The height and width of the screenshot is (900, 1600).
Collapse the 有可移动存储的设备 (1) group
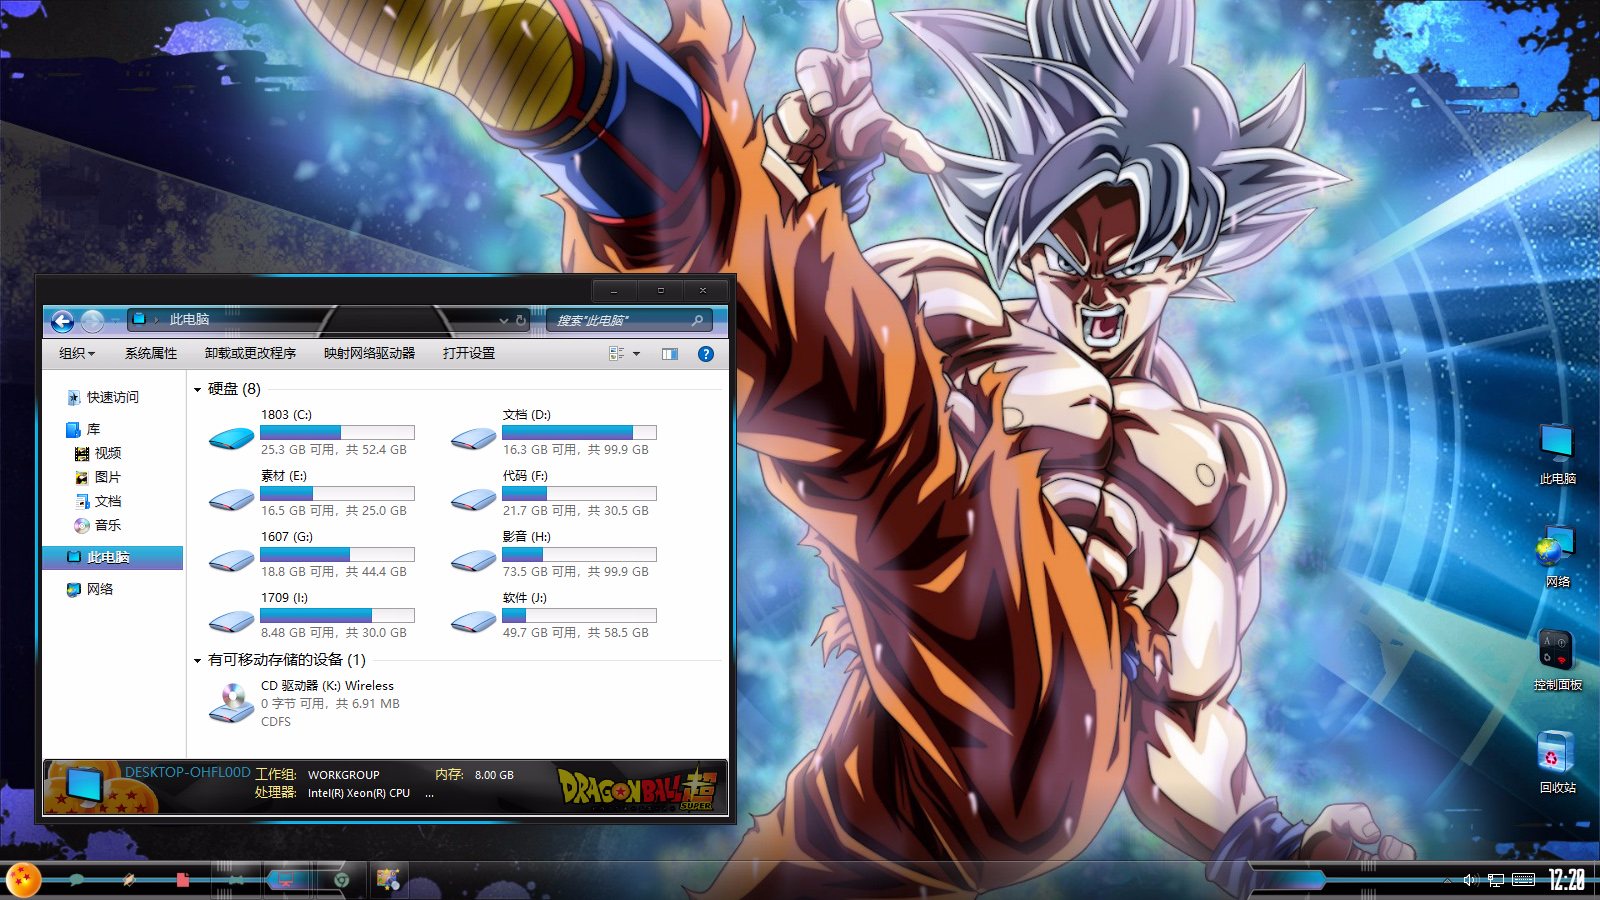197,660
